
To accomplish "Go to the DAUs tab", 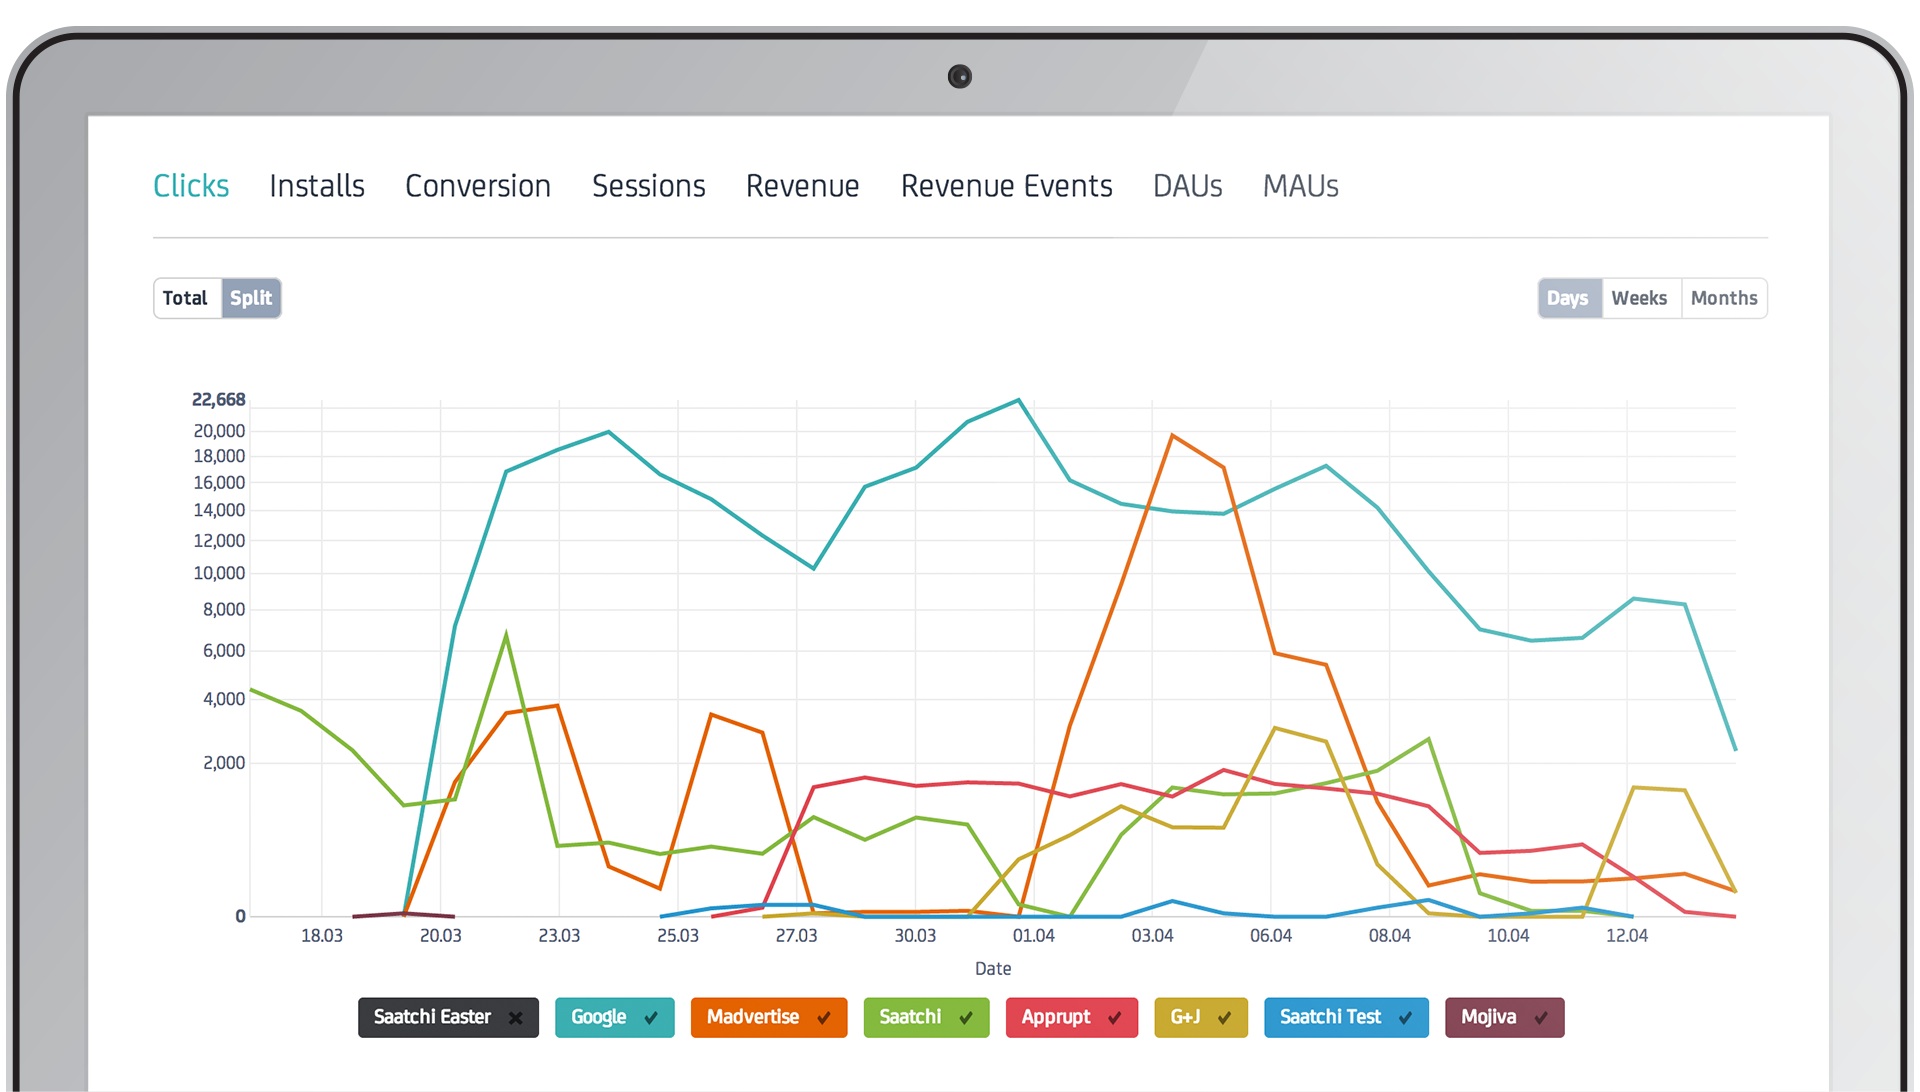I will click(x=1187, y=186).
